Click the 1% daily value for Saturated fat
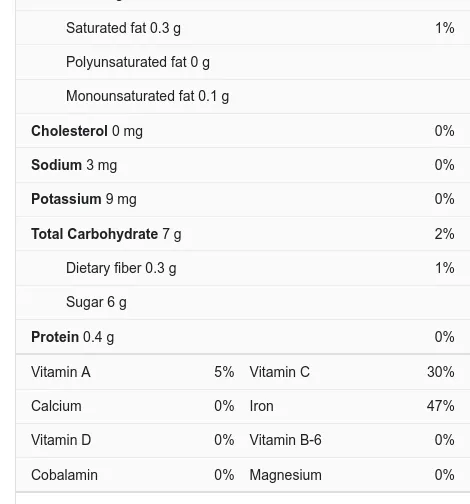The height and width of the screenshot is (504, 470). 445,28
